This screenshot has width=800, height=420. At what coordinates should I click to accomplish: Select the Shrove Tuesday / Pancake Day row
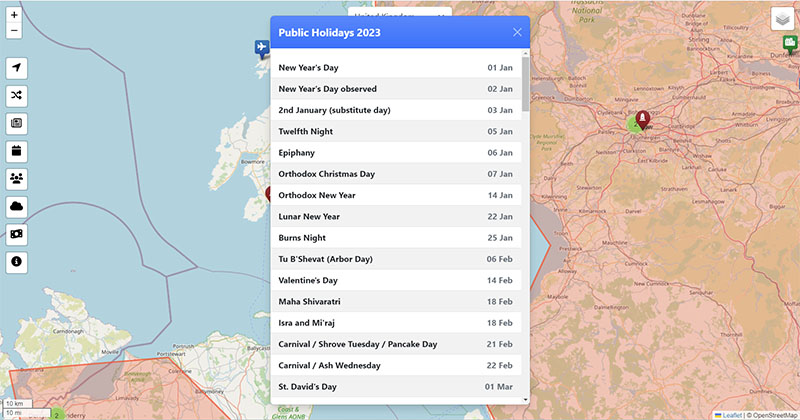pyautogui.click(x=396, y=344)
